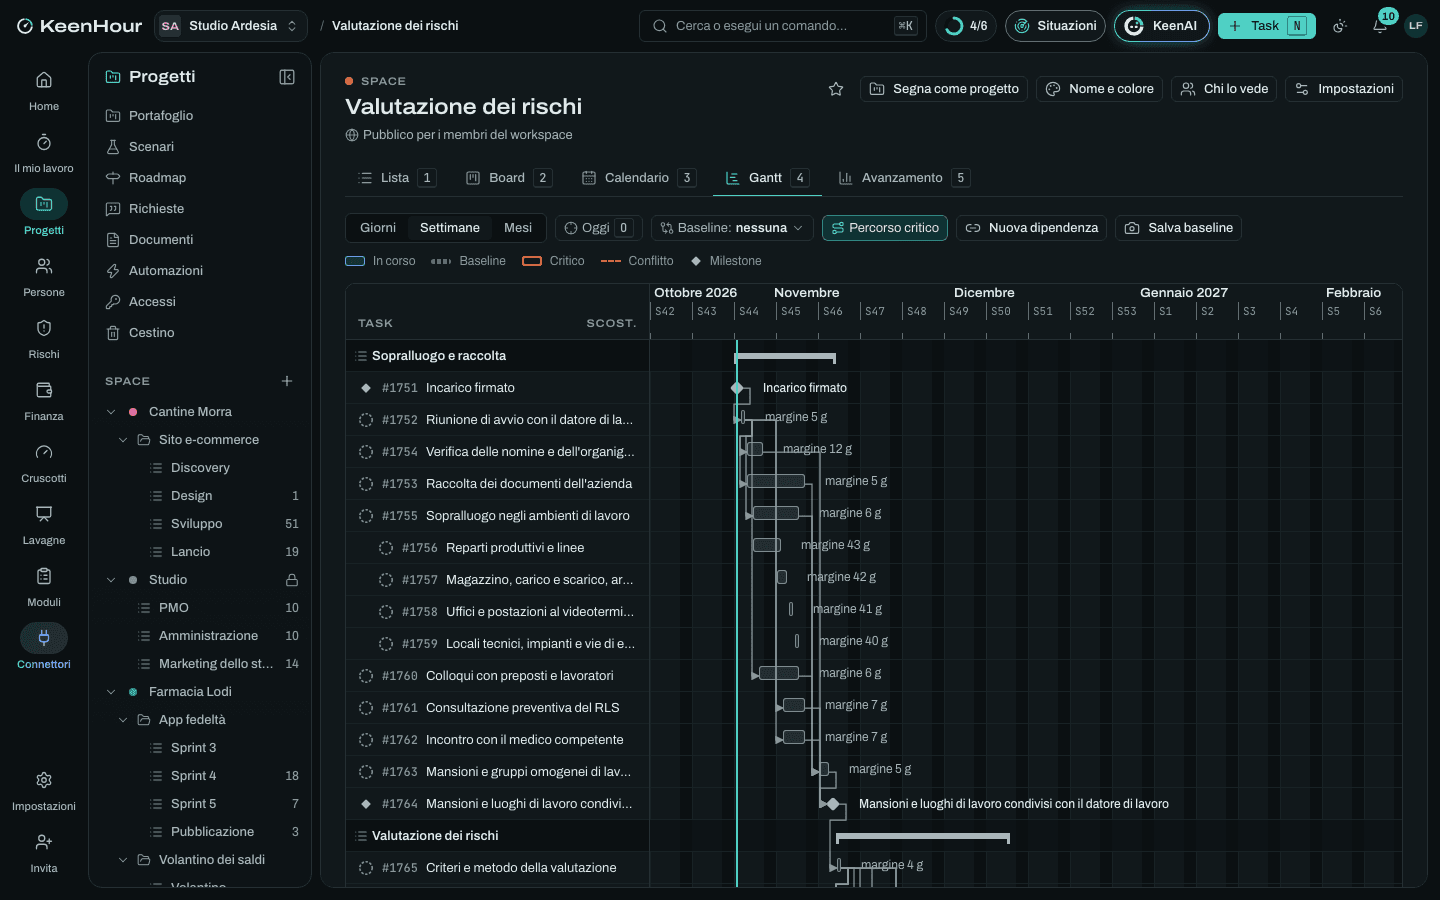Image resolution: width=1440 pixels, height=900 pixels.
Task: Toggle status circle for task #1762
Action: pyautogui.click(x=366, y=740)
